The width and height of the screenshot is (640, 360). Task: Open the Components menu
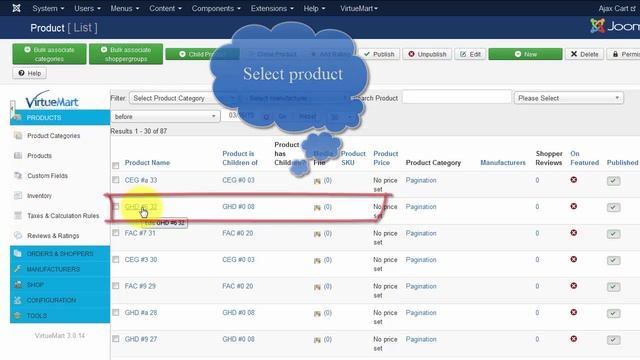tap(216, 8)
